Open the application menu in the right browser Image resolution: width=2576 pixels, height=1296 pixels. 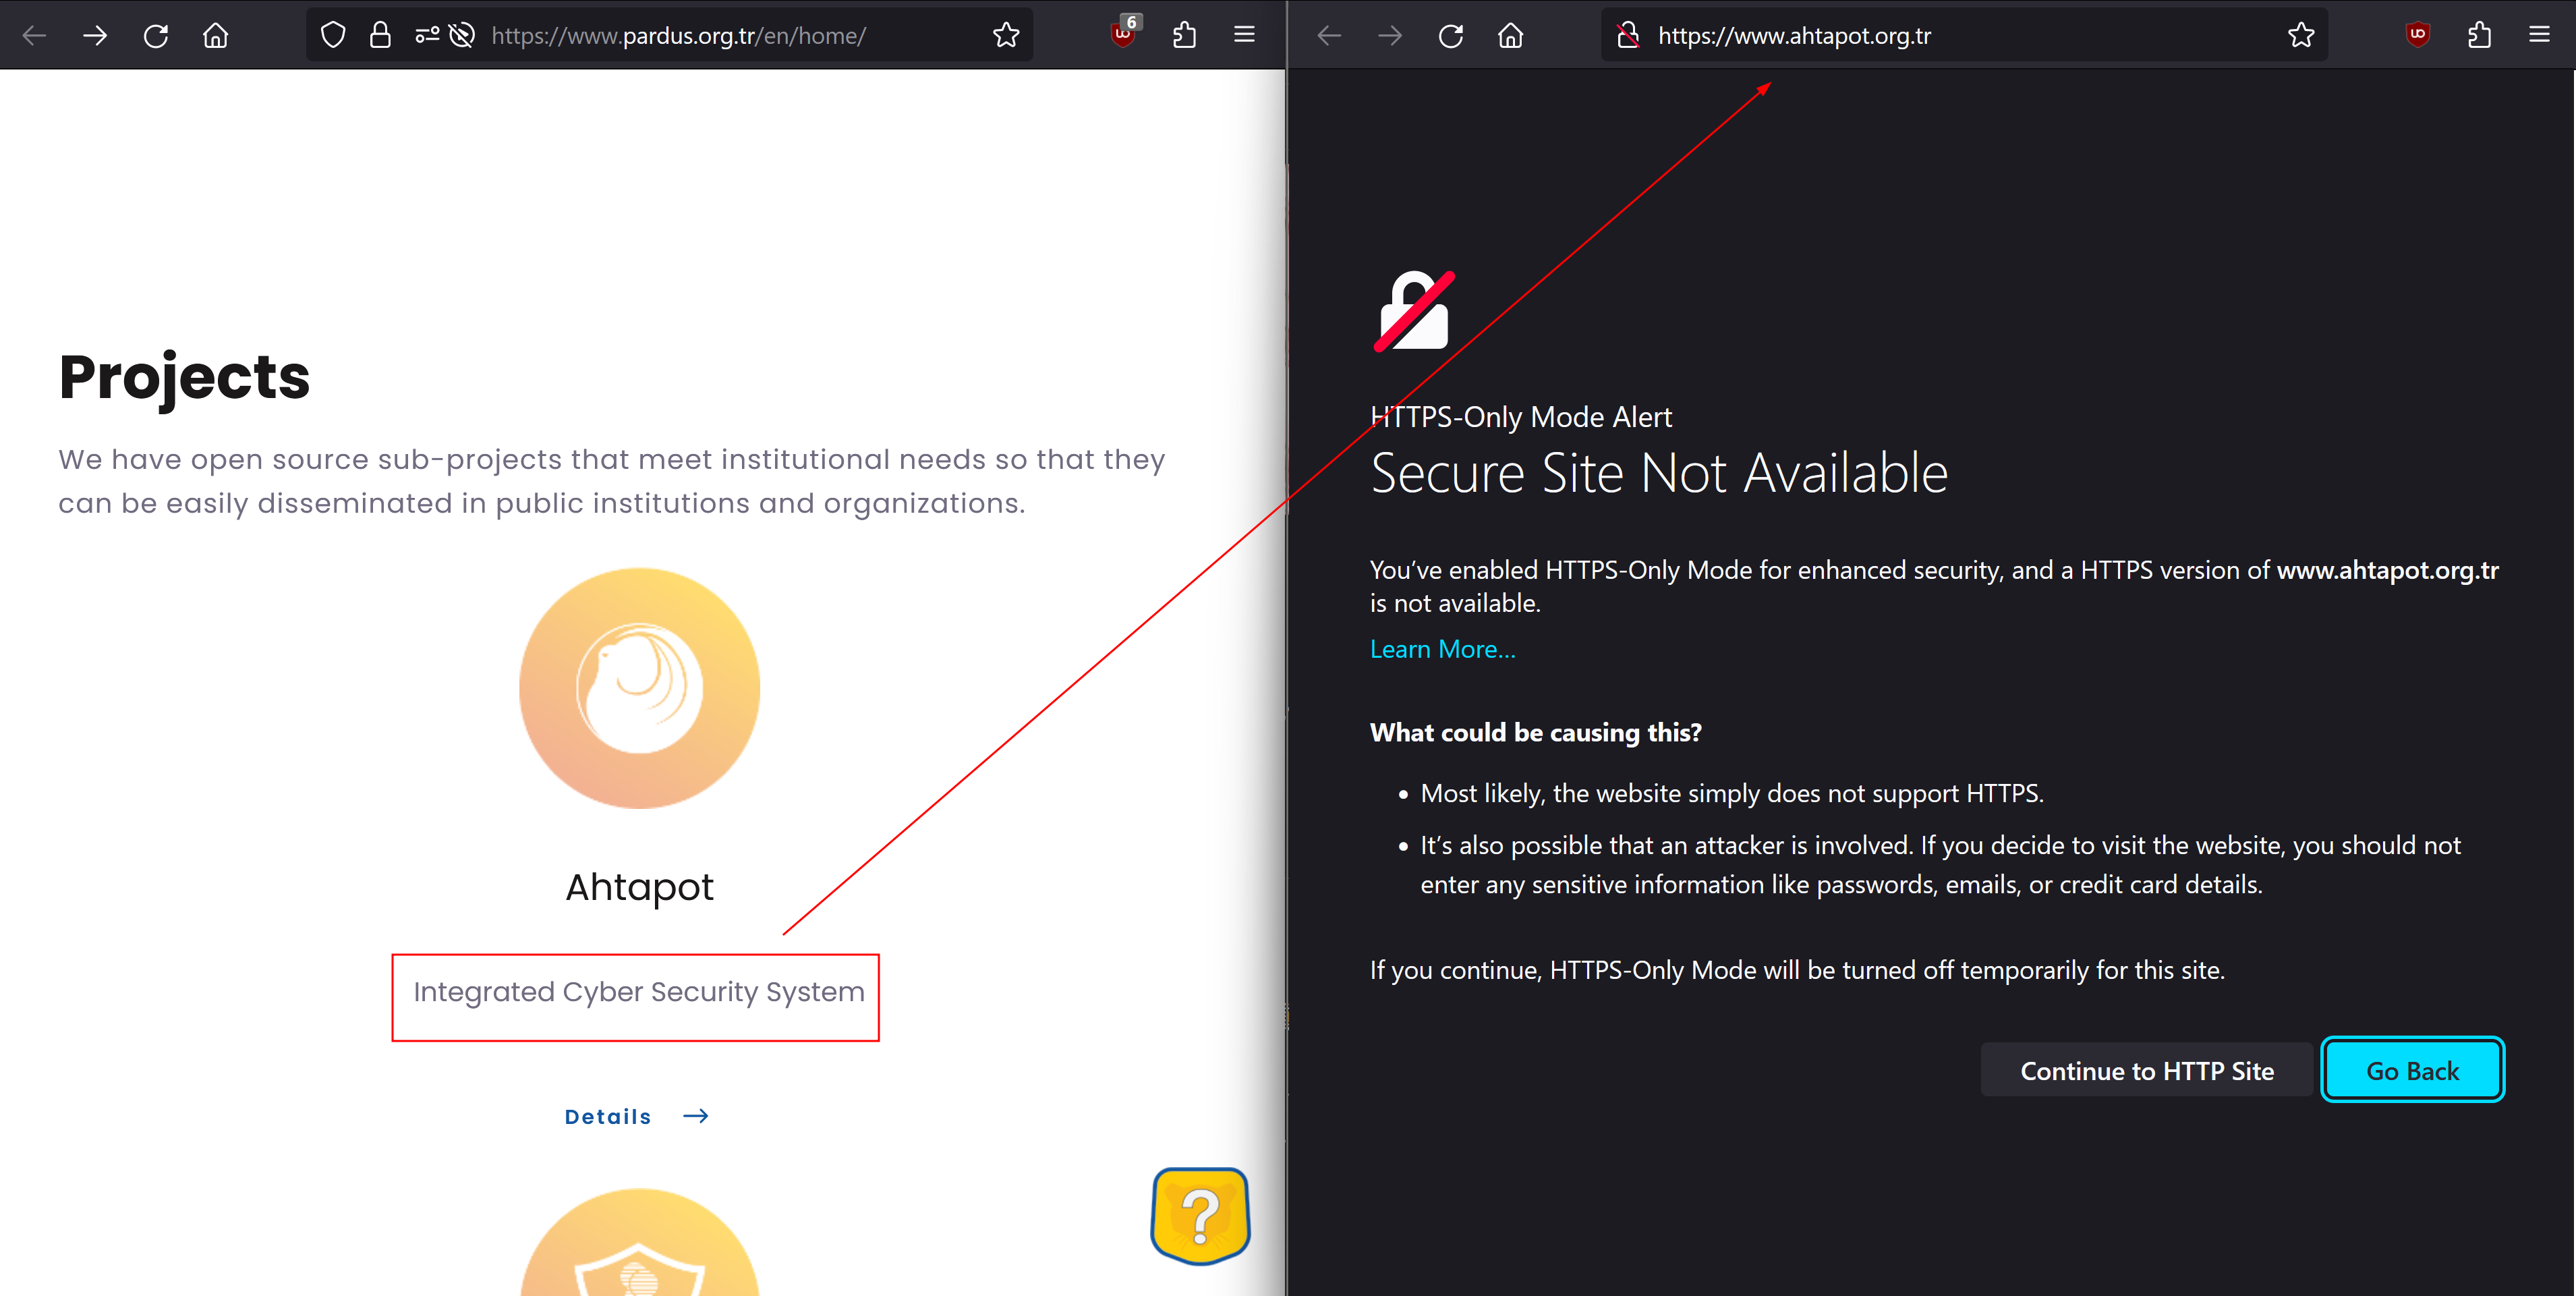pos(2539,36)
